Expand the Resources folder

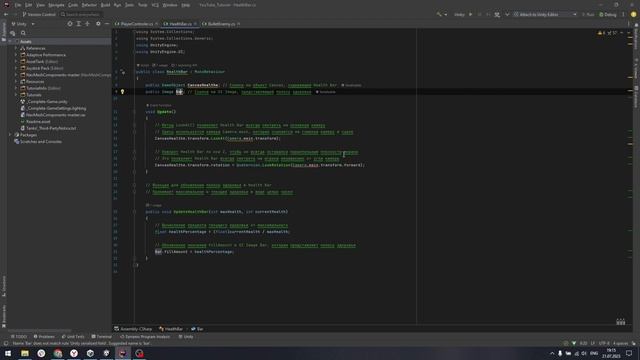coord(16,81)
